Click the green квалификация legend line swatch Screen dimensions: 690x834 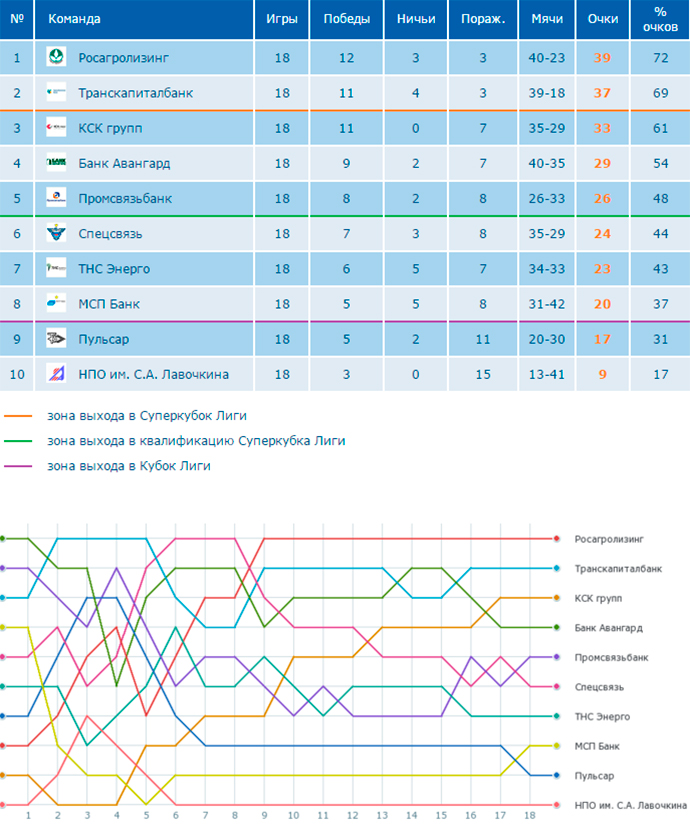tap(18, 441)
